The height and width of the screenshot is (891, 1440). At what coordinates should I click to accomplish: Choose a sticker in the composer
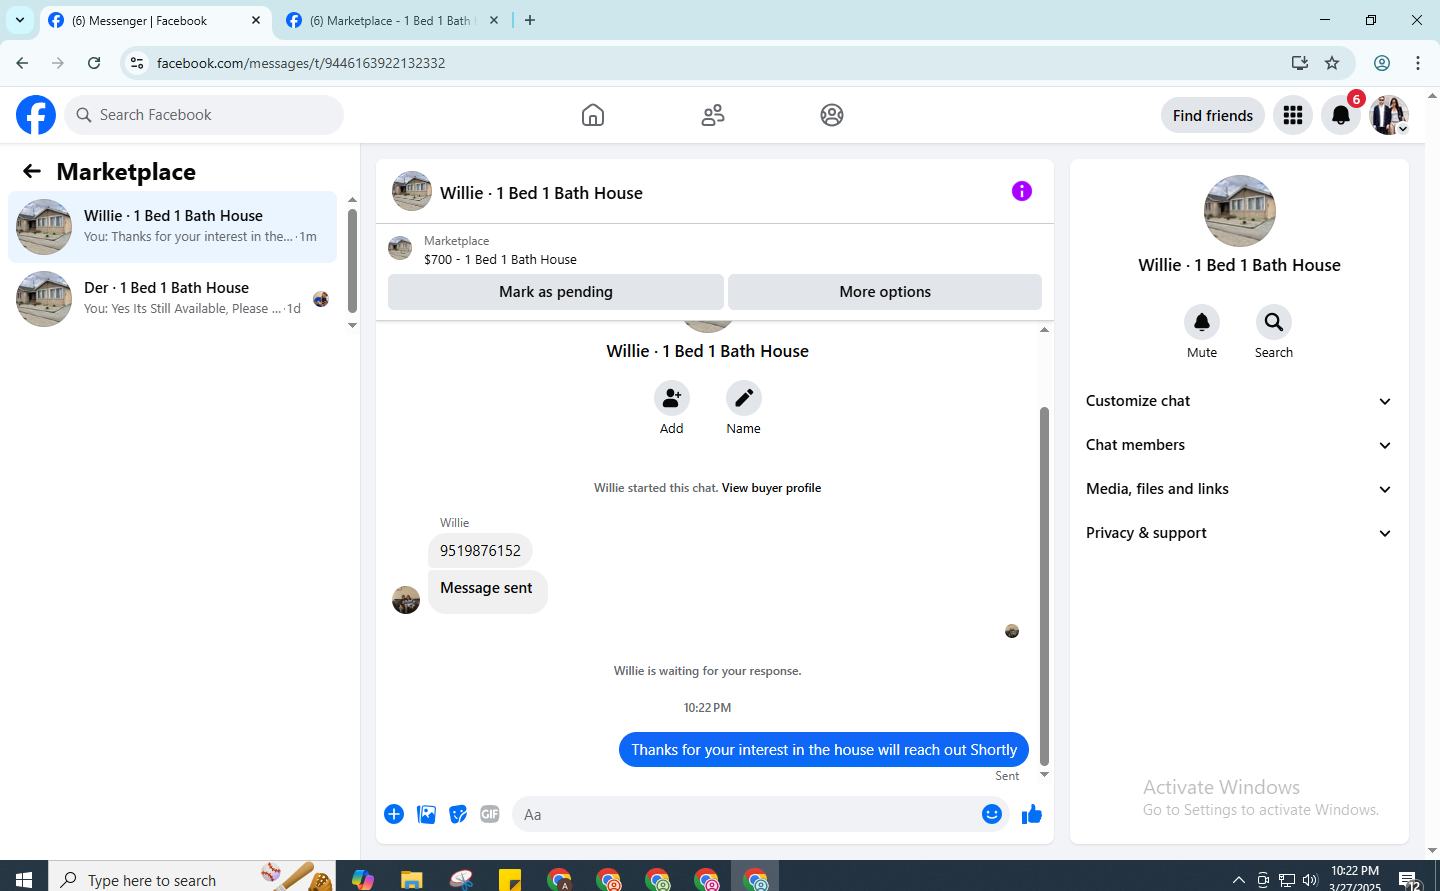[458, 814]
